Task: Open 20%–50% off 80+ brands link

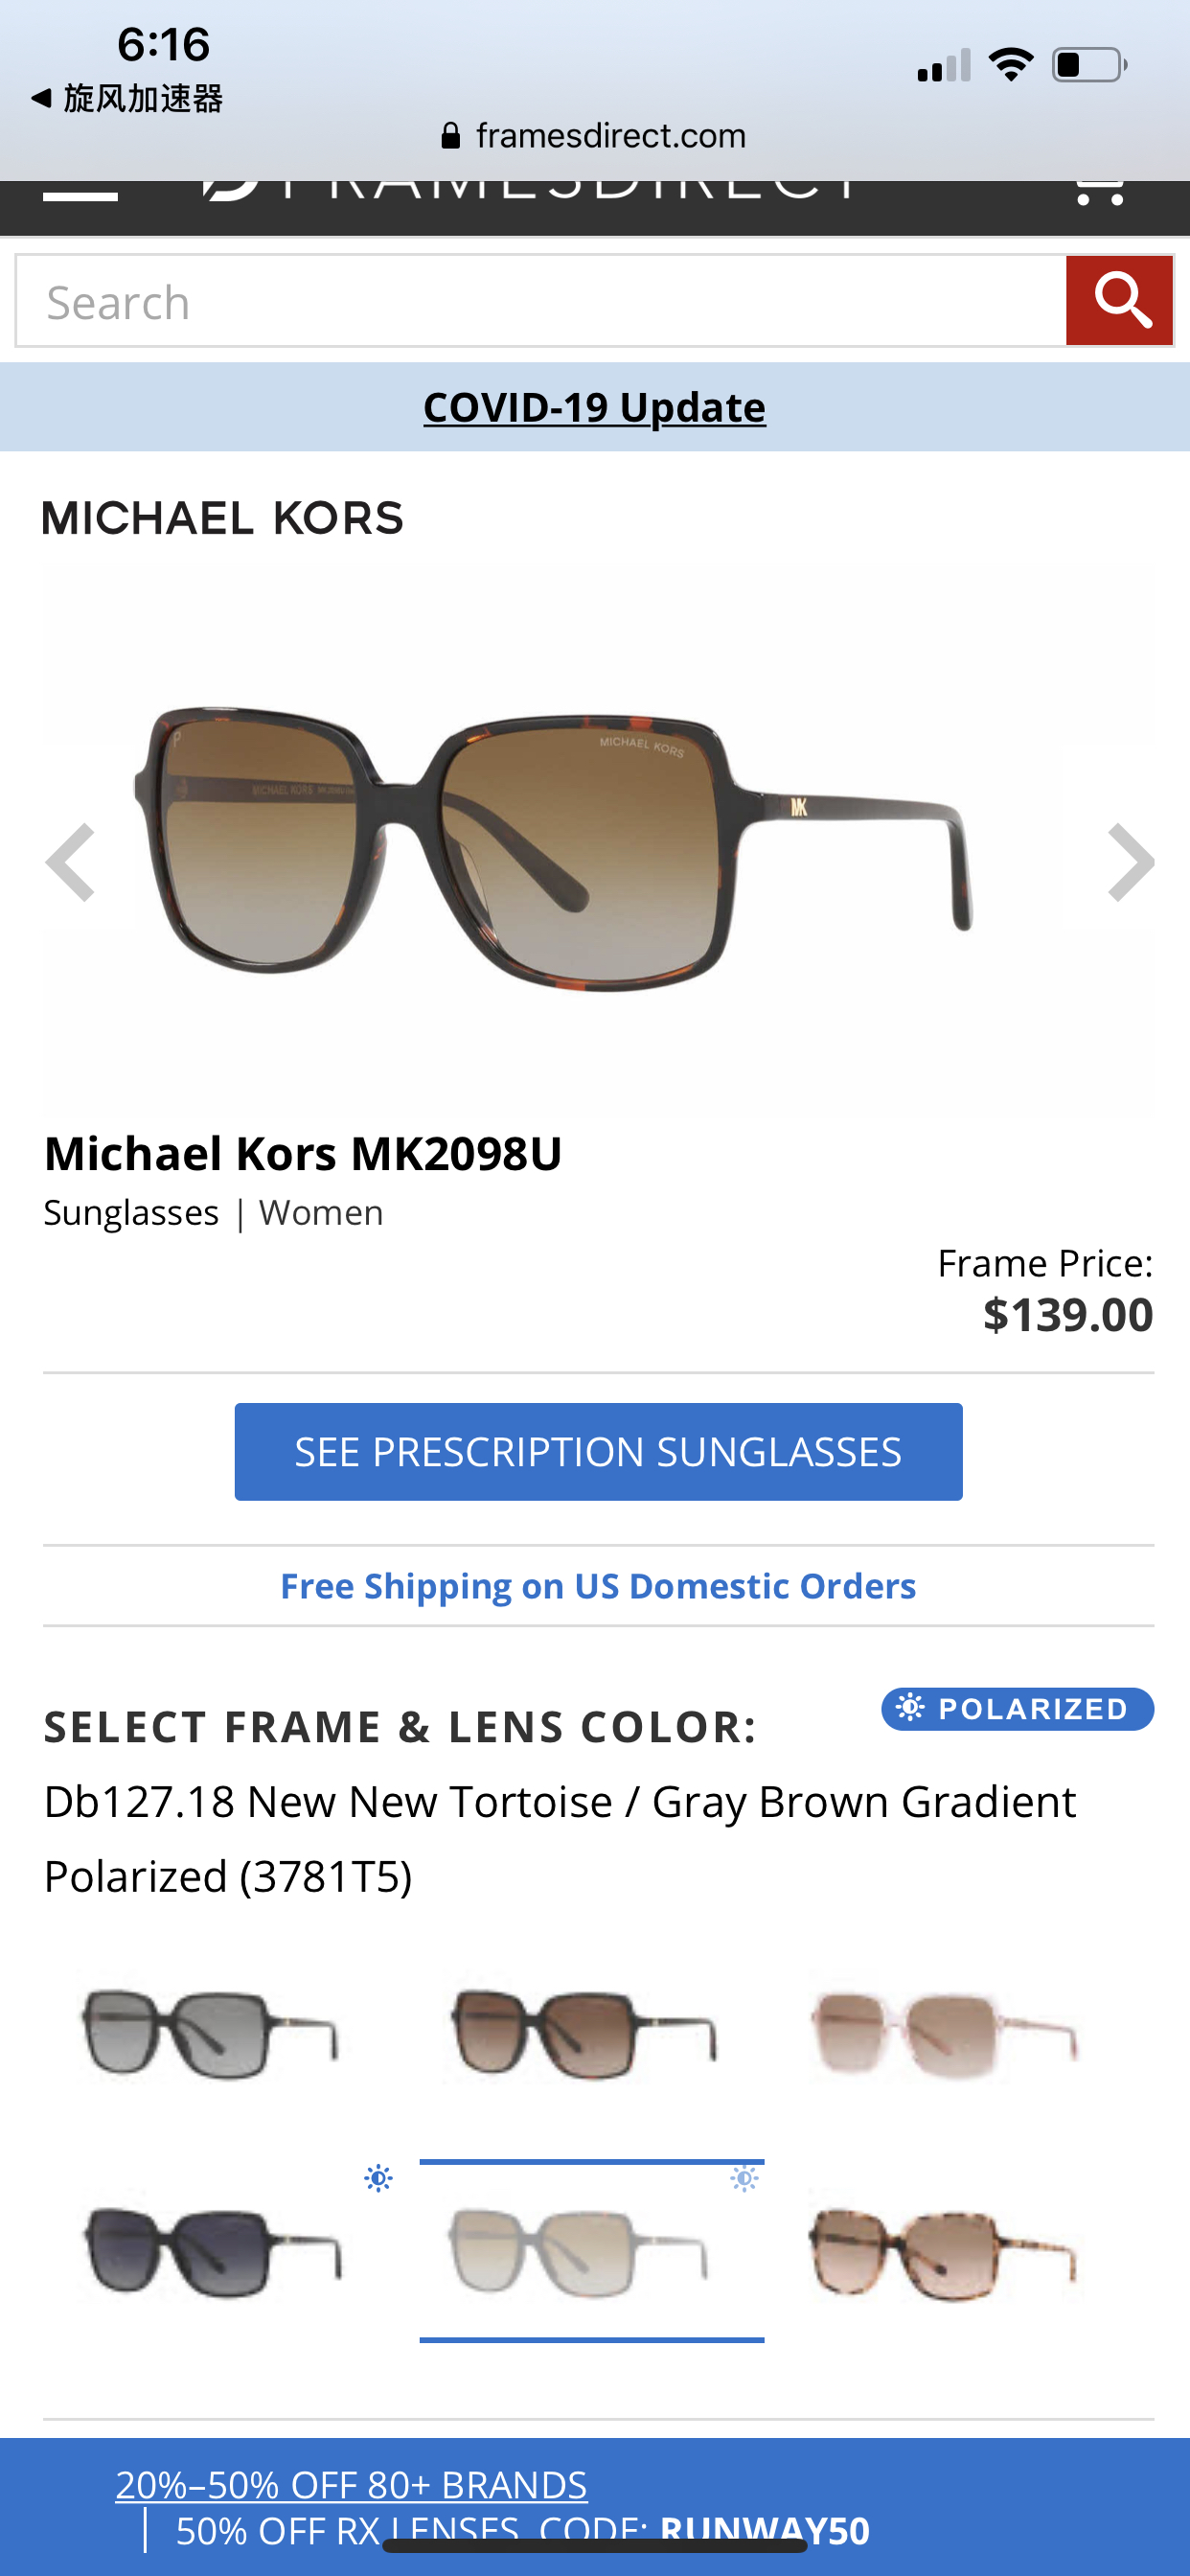Action: point(351,2484)
